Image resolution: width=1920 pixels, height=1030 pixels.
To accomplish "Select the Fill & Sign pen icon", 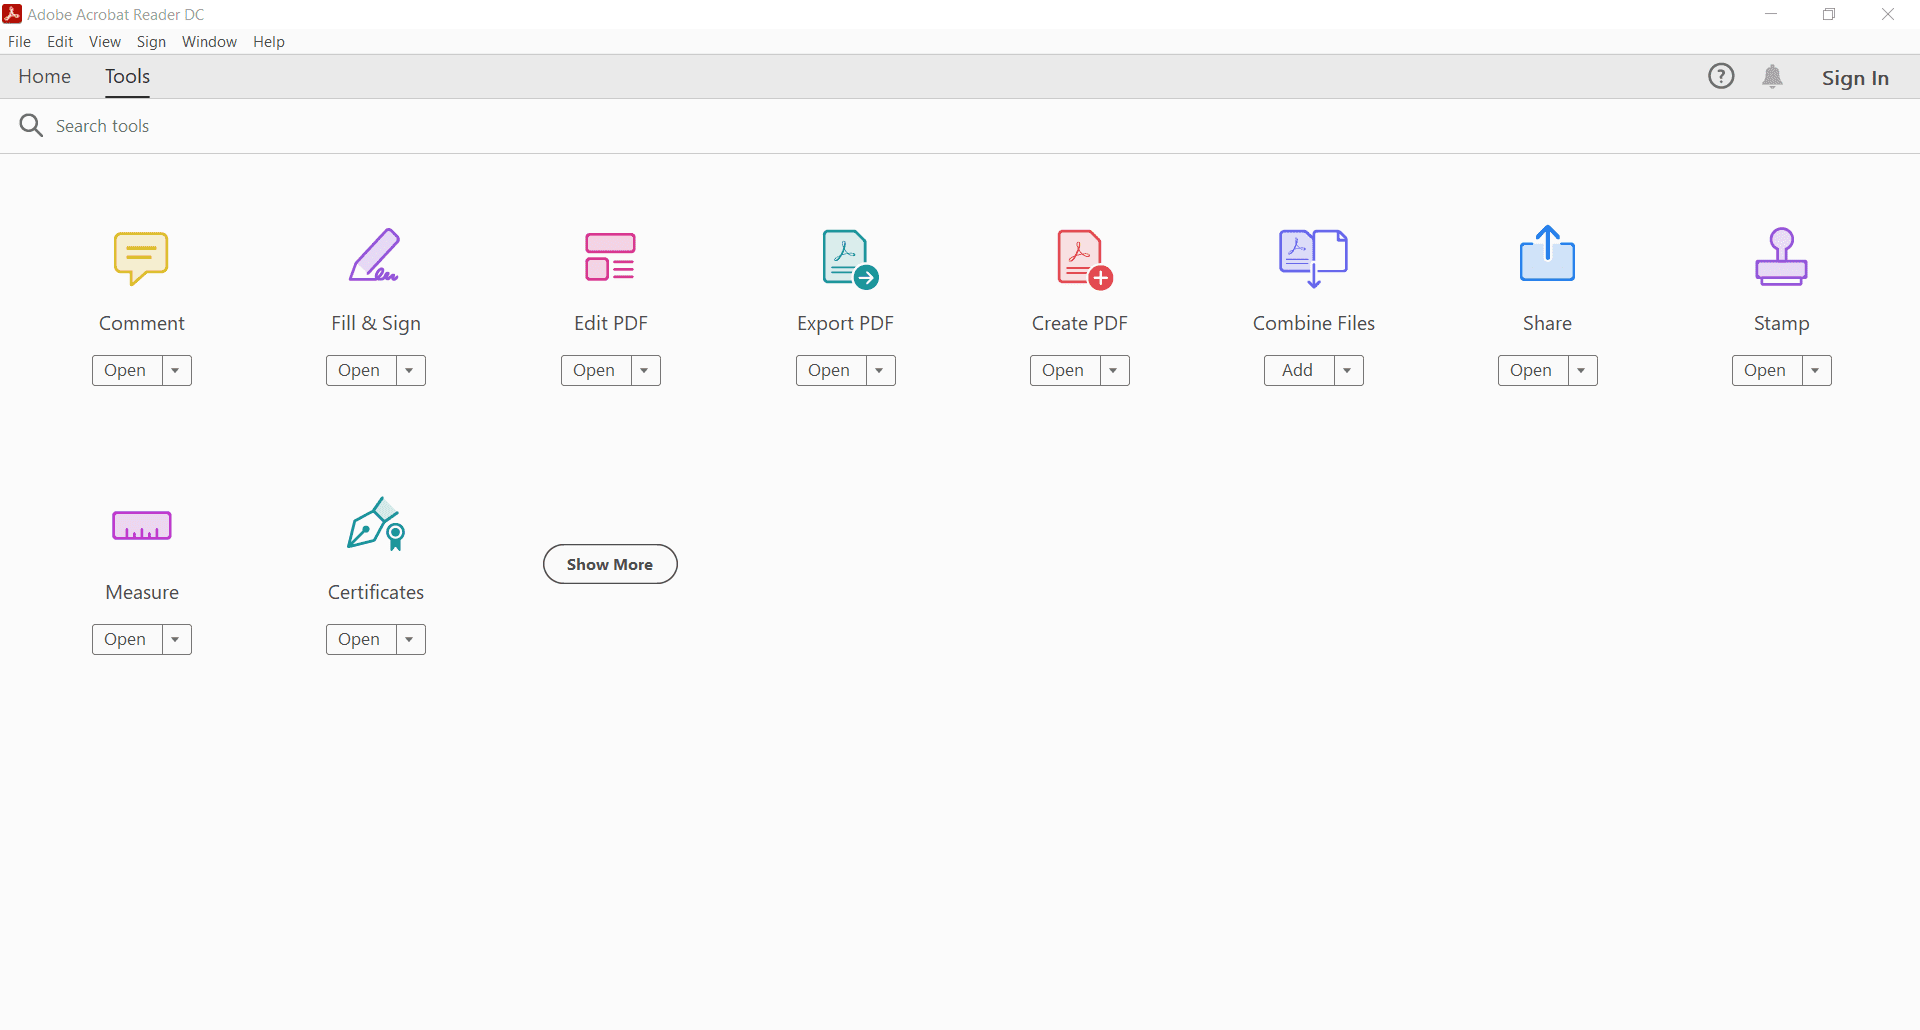I will pyautogui.click(x=375, y=255).
